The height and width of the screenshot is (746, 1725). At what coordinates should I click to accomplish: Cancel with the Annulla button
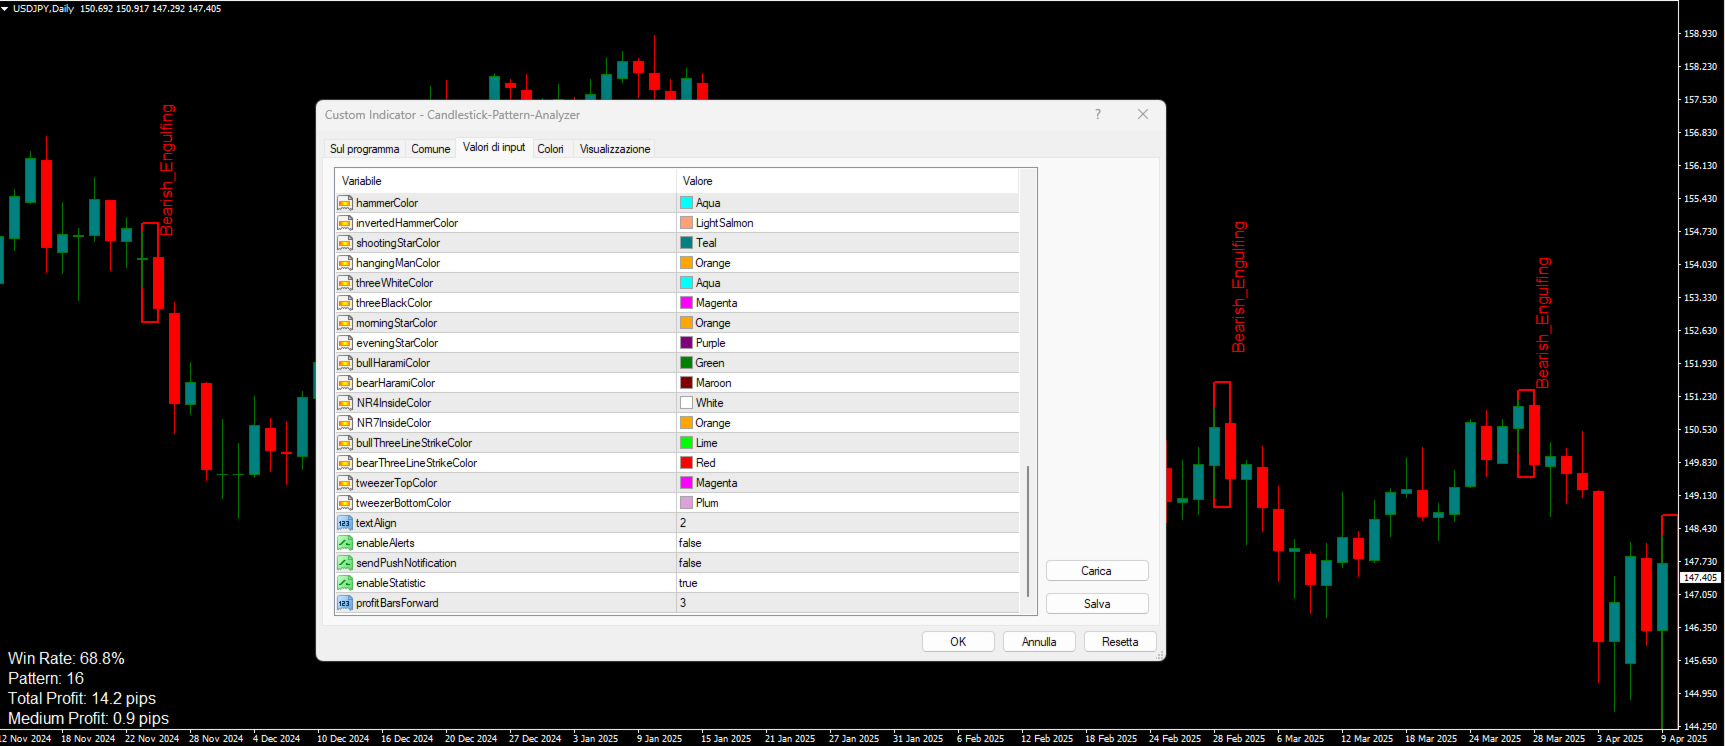click(x=1039, y=642)
